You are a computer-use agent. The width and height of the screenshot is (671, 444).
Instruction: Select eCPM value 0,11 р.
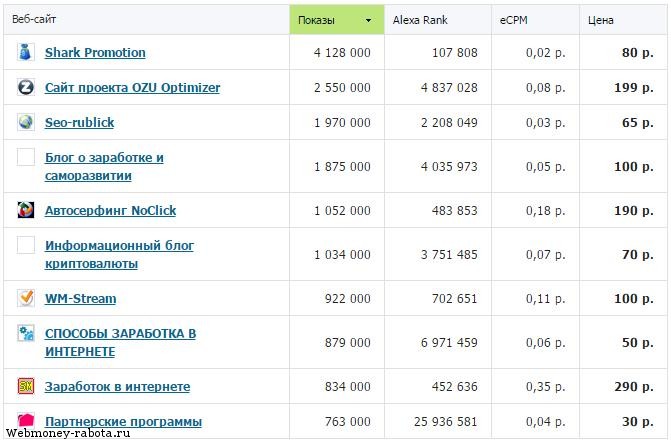coord(546,299)
